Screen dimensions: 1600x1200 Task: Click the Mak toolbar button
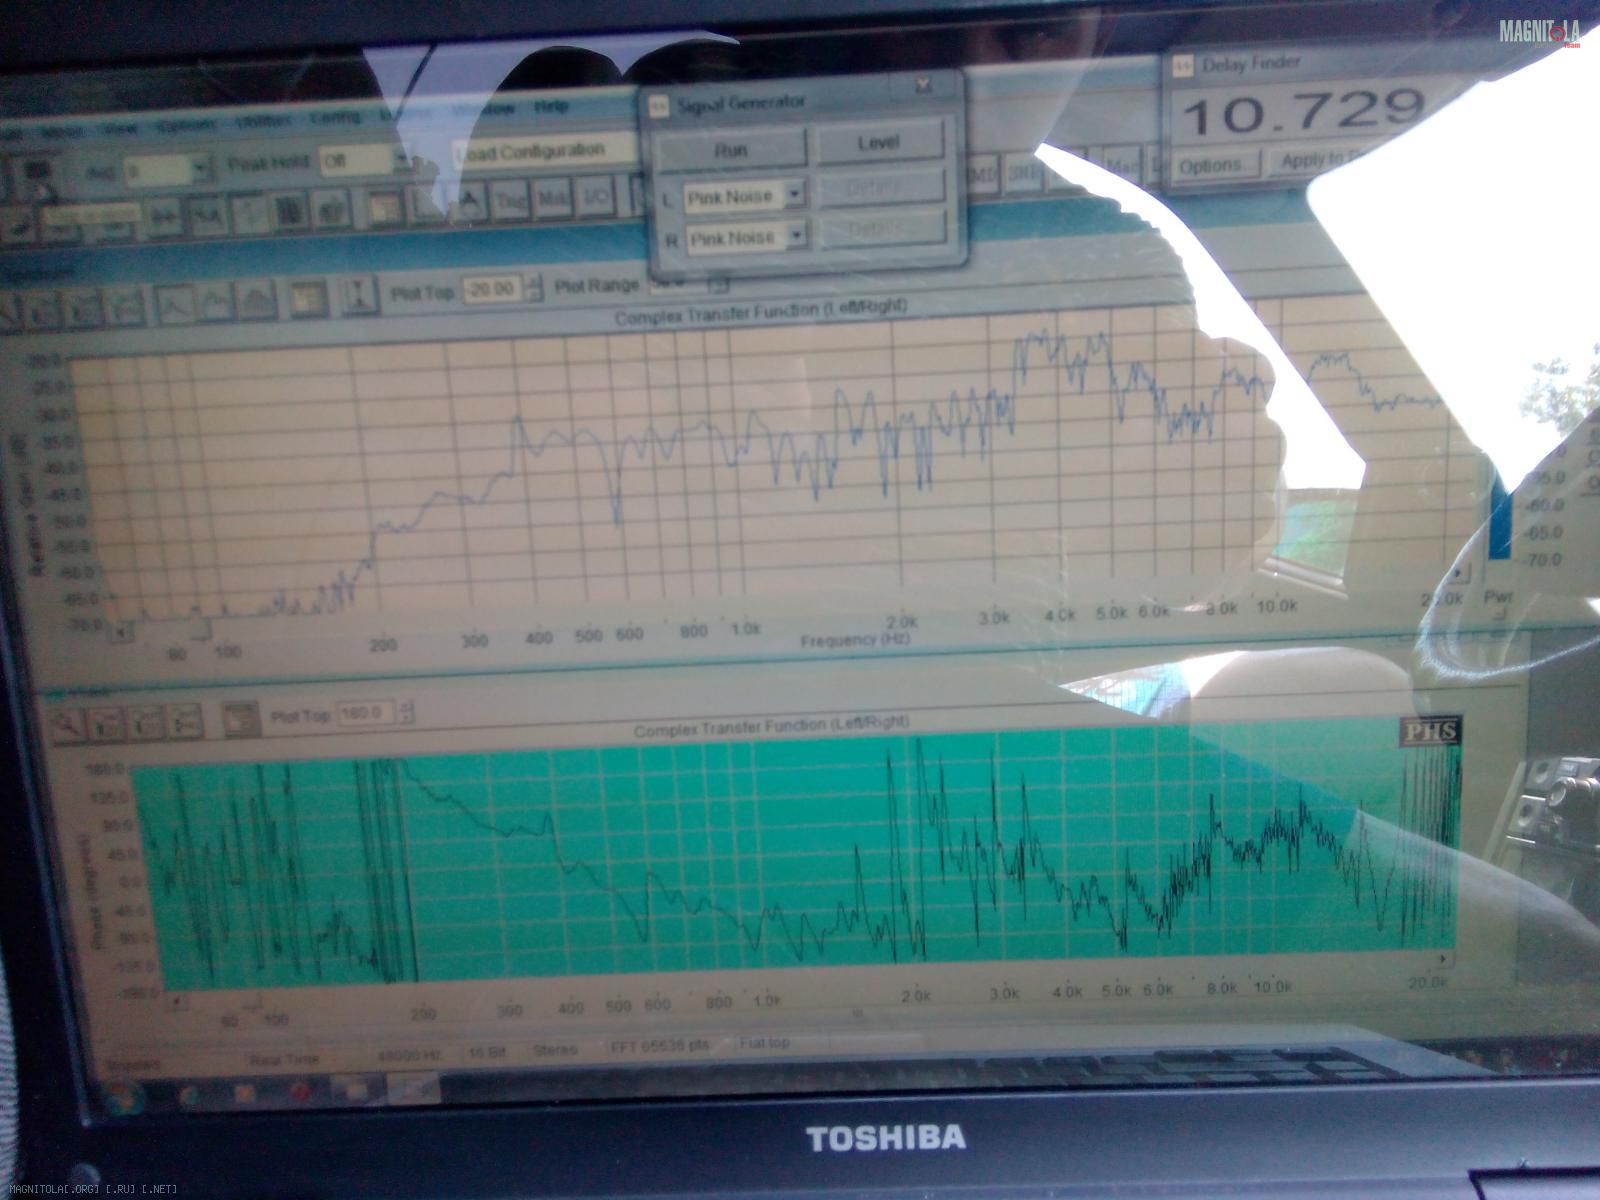(552, 197)
